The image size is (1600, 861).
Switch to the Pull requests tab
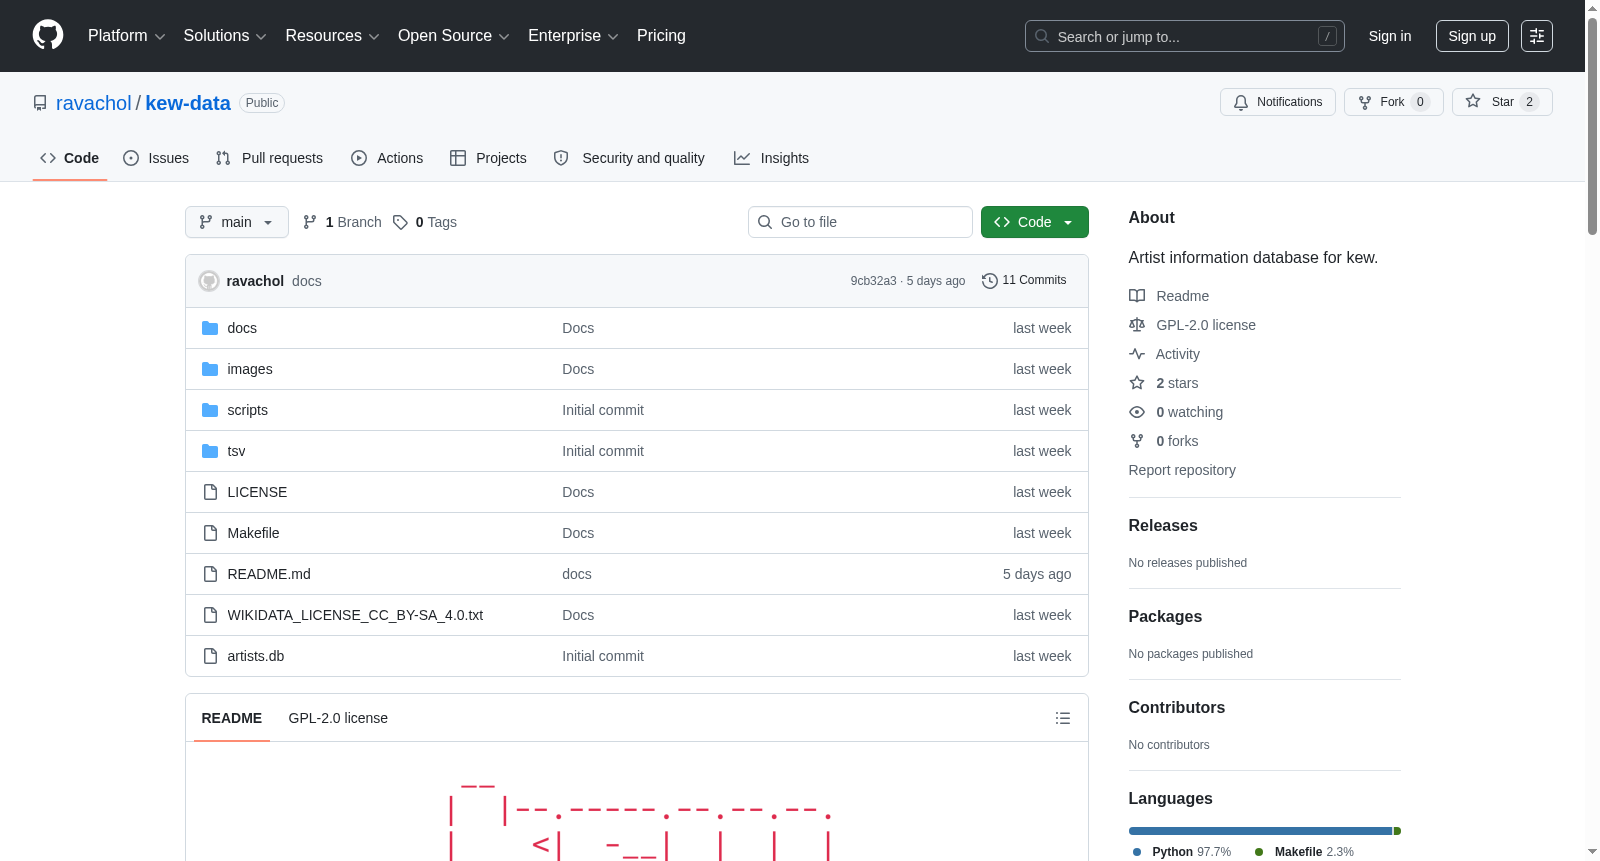click(x=269, y=158)
